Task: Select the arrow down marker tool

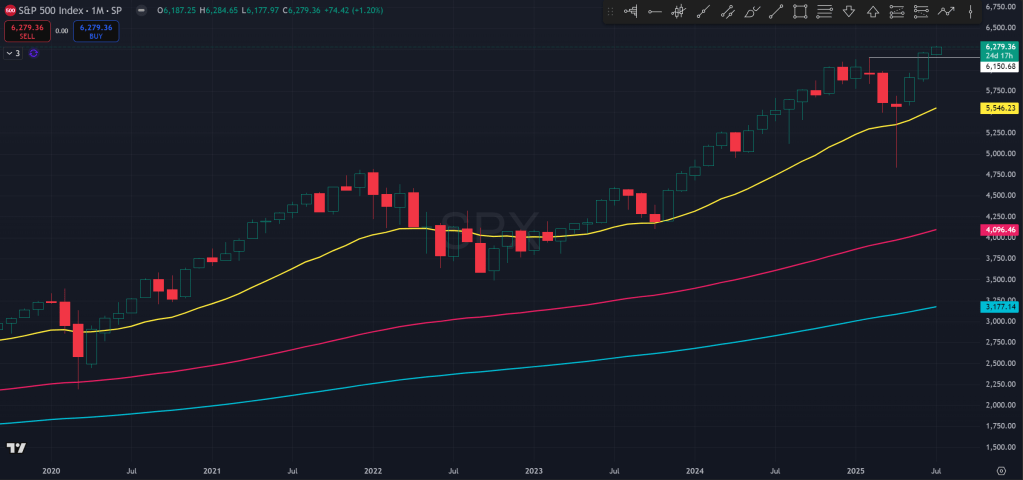Action: pos(849,12)
